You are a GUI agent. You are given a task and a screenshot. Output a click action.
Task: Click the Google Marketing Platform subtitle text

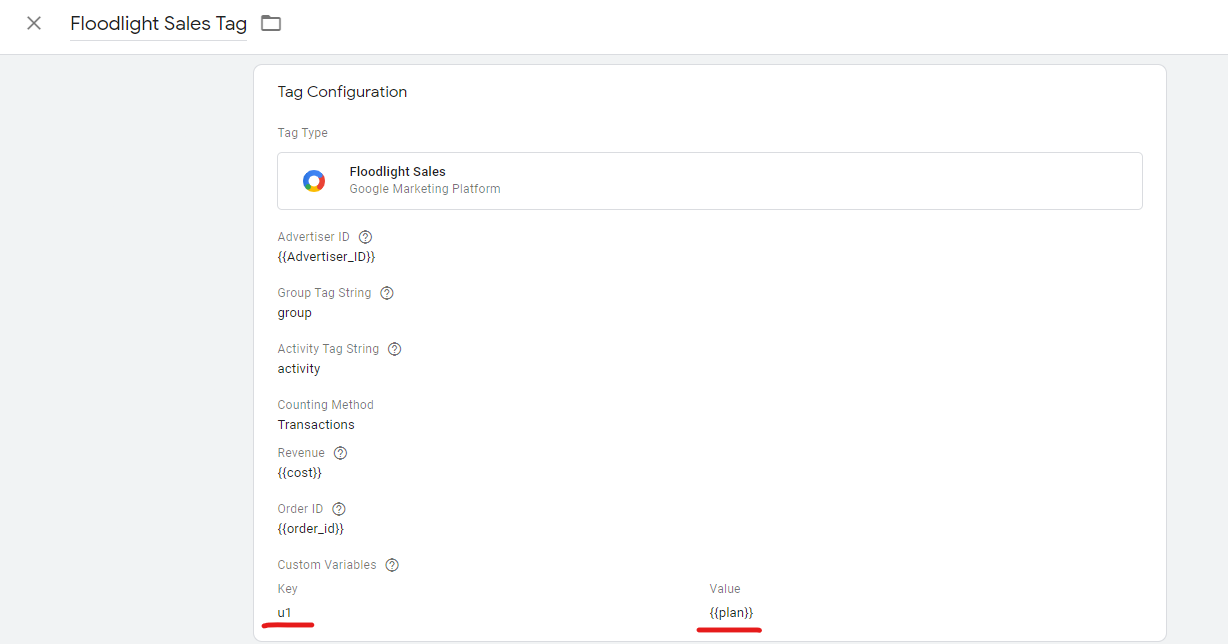coord(425,189)
